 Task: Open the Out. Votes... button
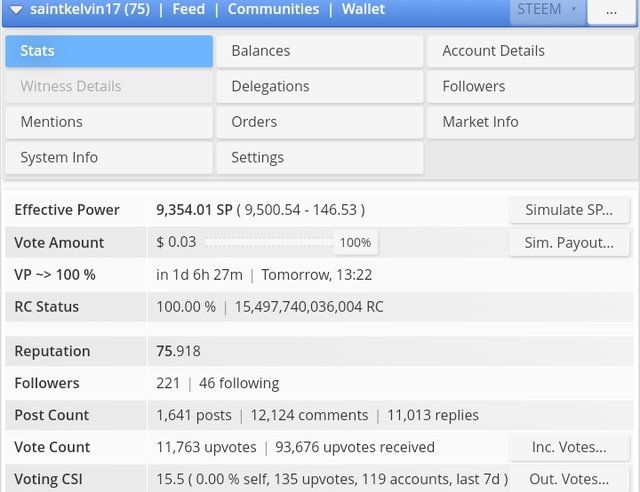coord(569,479)
